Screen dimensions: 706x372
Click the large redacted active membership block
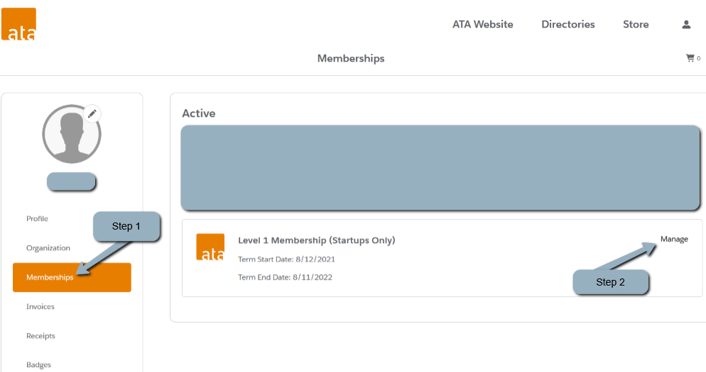440,168
